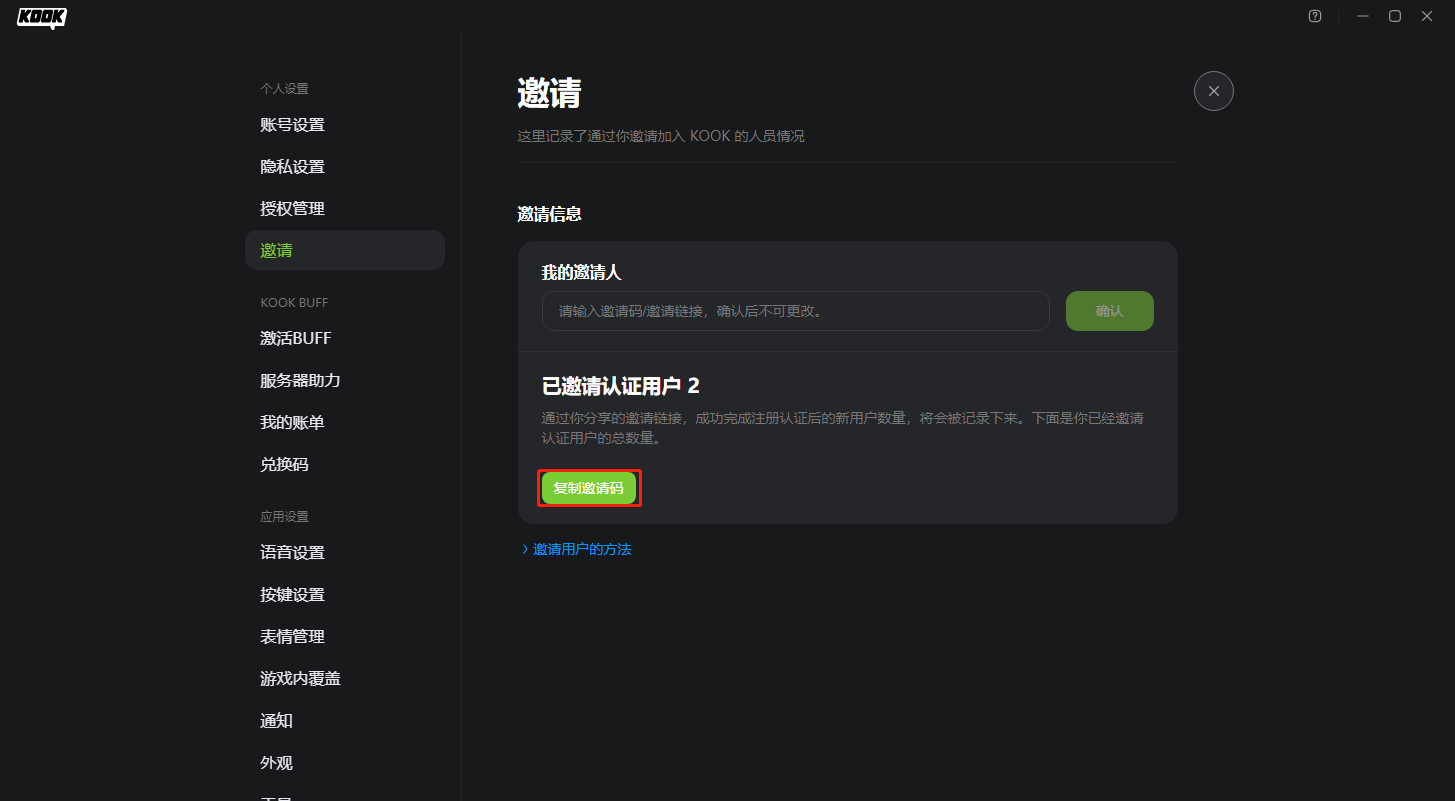Image resolution: width=1455 pixels, height=801 pixels.
Task: Maximize the KOOK window
Action: [x=1395, y=16]
